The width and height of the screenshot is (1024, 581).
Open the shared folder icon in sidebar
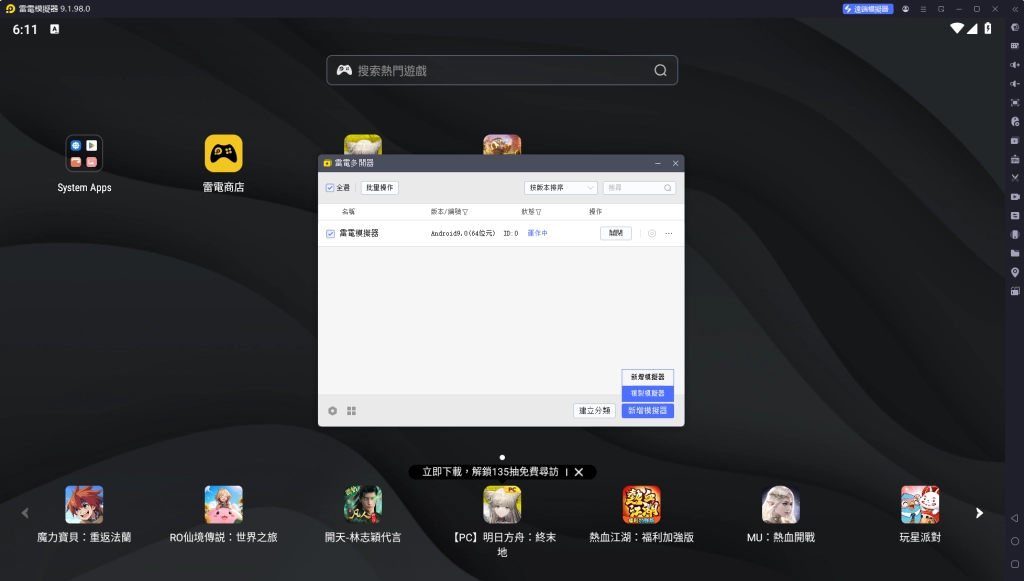click(x=1015, y=253)
